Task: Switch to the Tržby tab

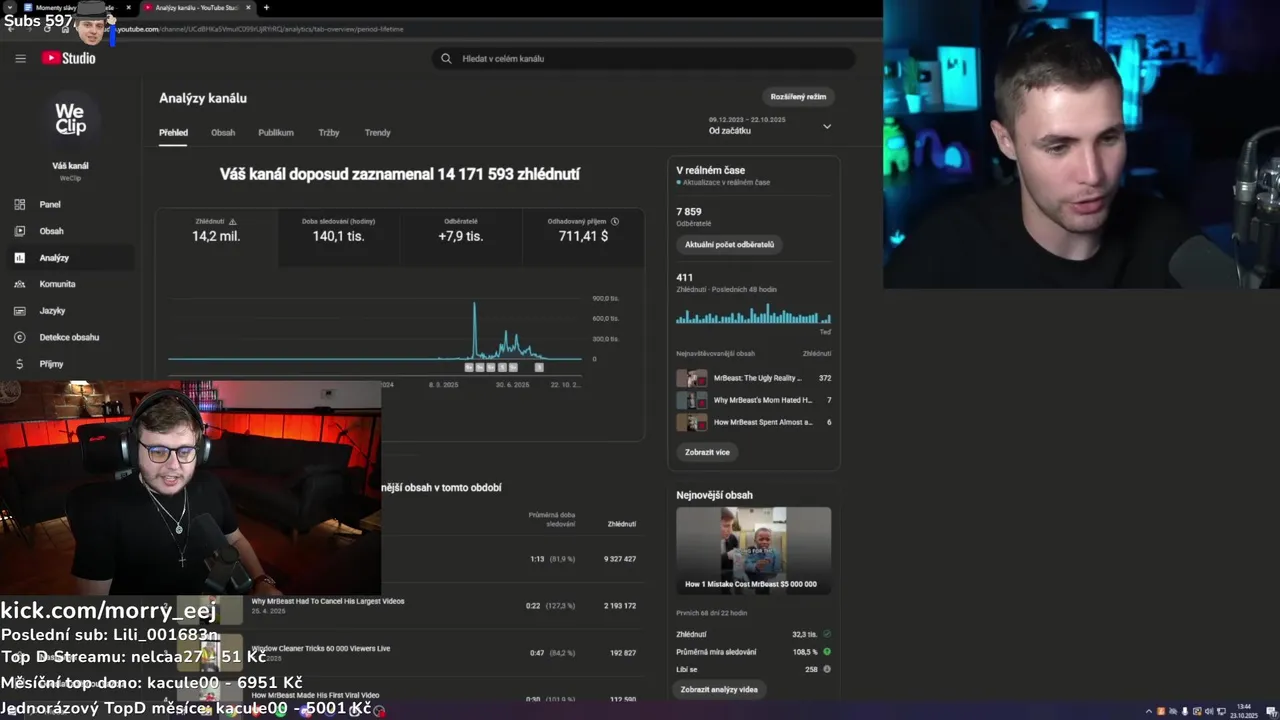Action: 329,132
